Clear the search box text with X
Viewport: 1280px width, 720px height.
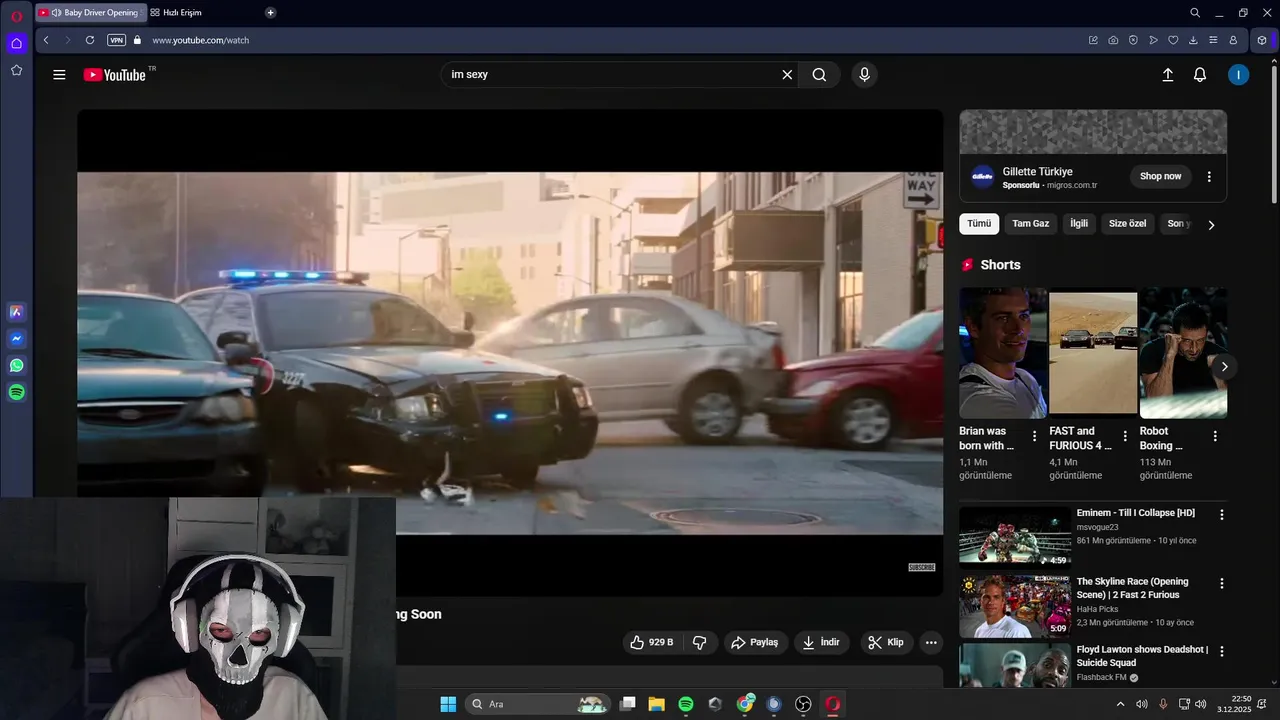[787, 75]
